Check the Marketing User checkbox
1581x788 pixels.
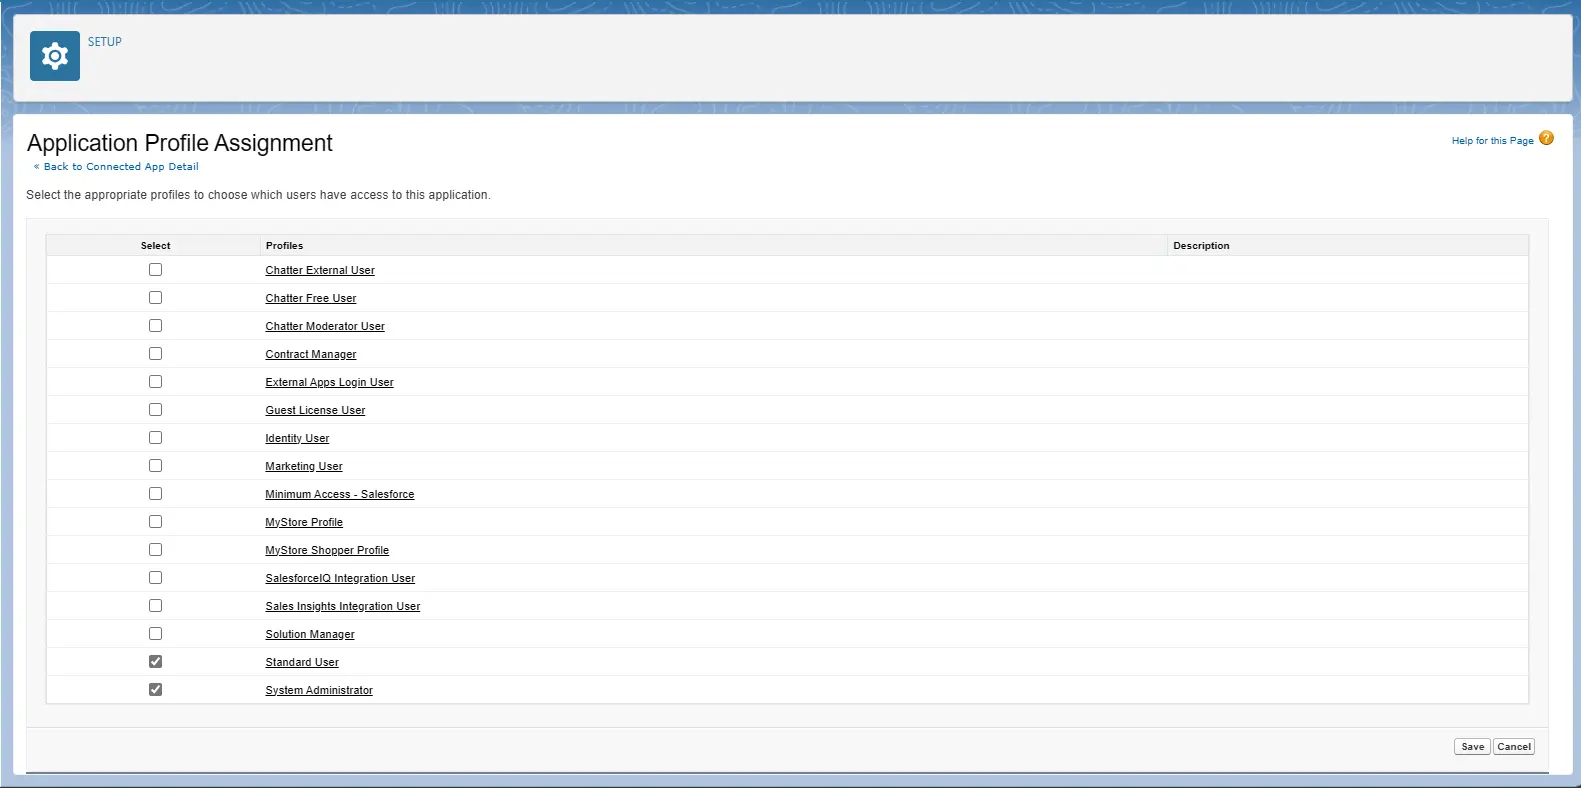point(155,465)
